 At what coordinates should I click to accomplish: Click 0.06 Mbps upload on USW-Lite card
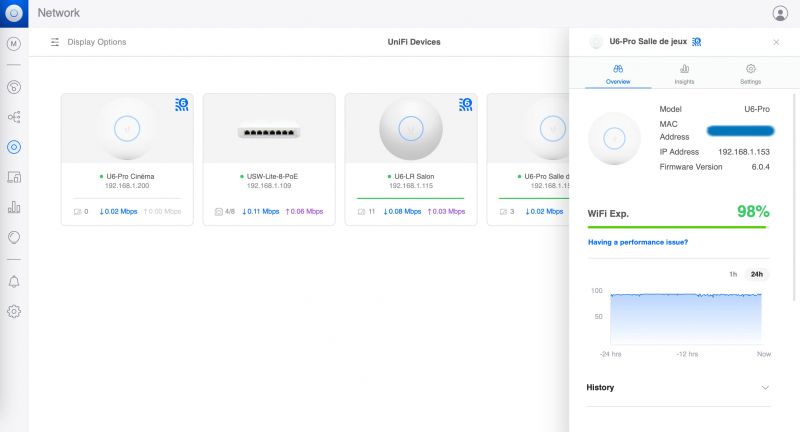(x=305, y=211)
